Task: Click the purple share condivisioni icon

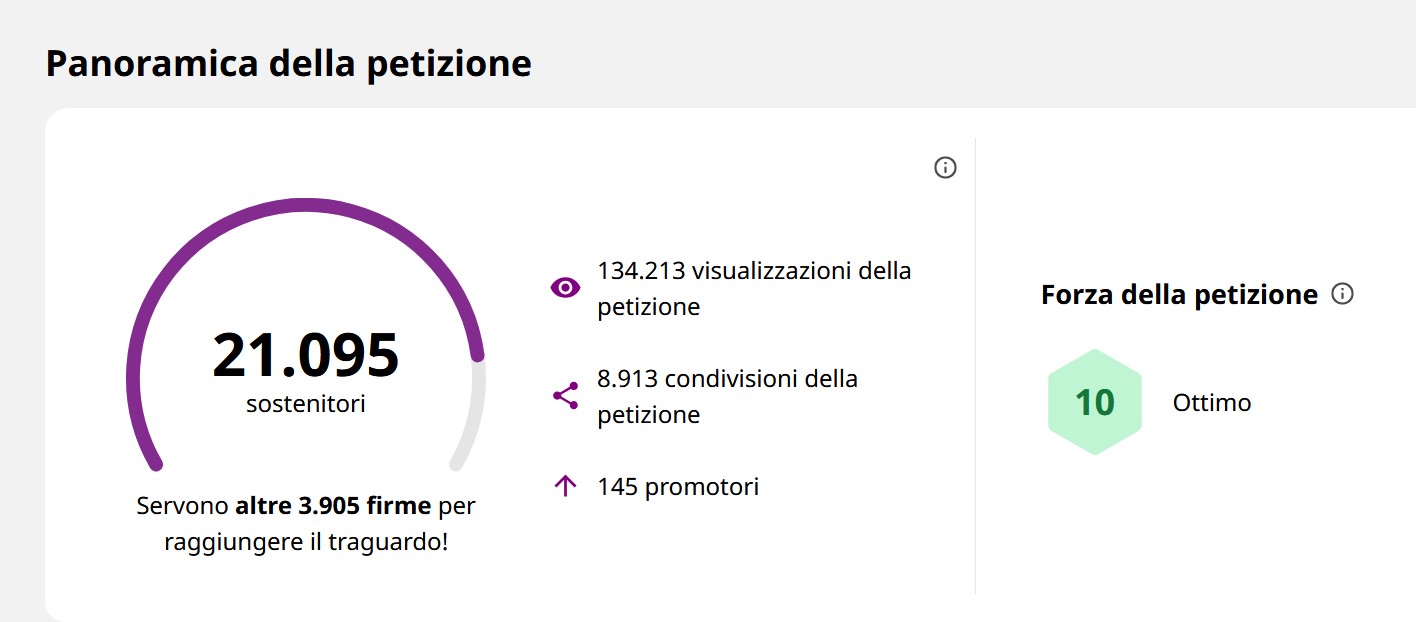Action: coord(565,396)
